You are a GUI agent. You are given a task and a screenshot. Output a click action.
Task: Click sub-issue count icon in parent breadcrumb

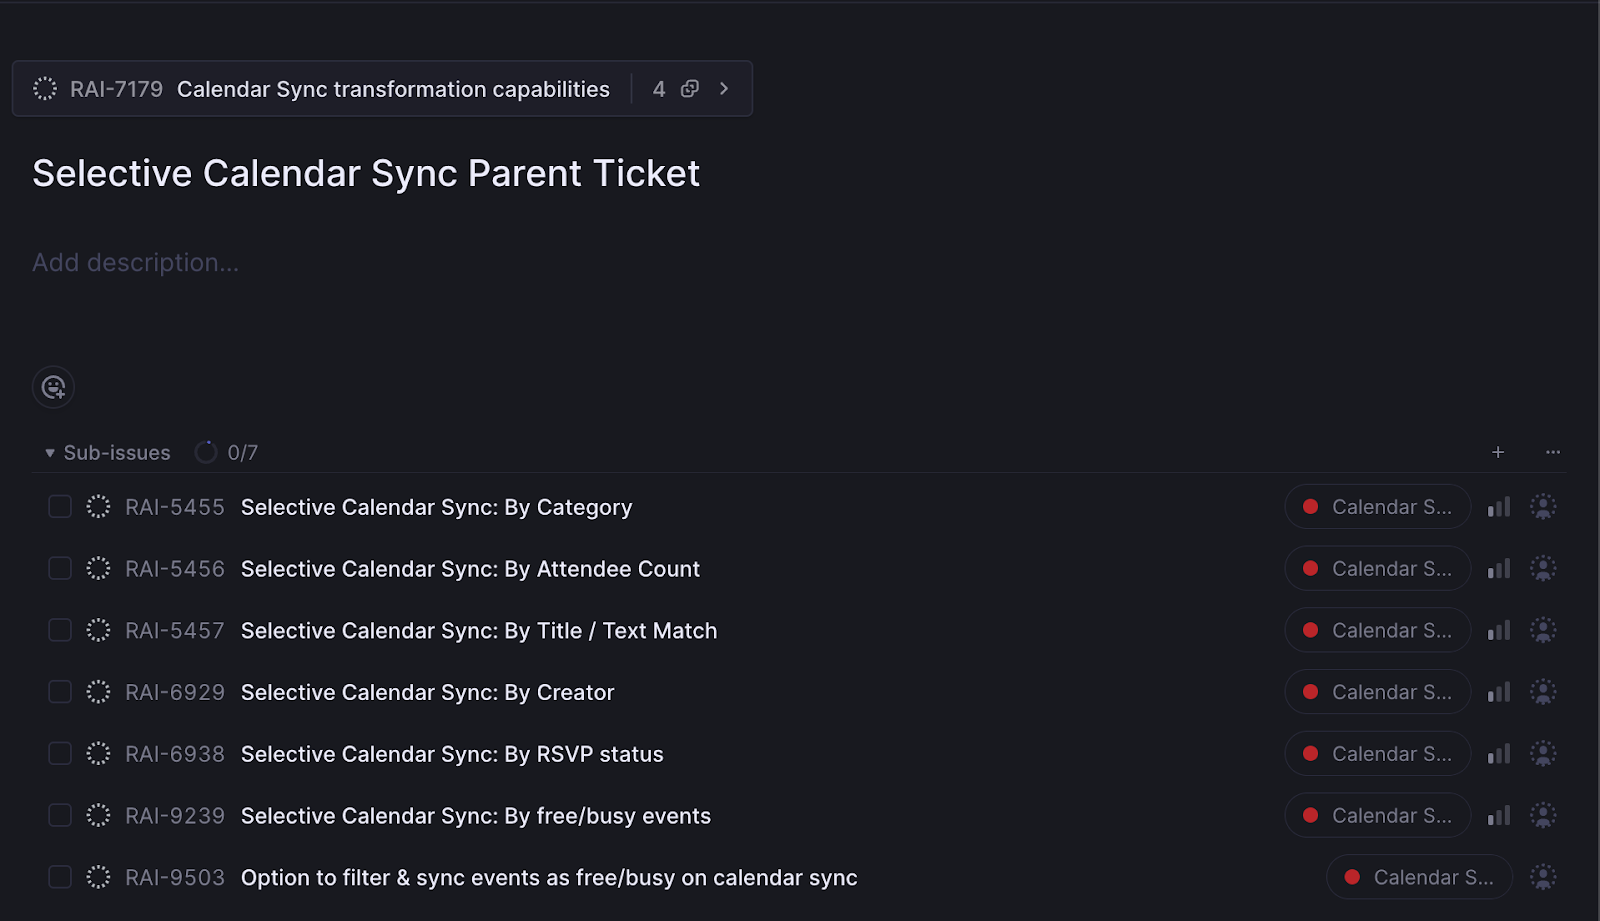[690, 89]
